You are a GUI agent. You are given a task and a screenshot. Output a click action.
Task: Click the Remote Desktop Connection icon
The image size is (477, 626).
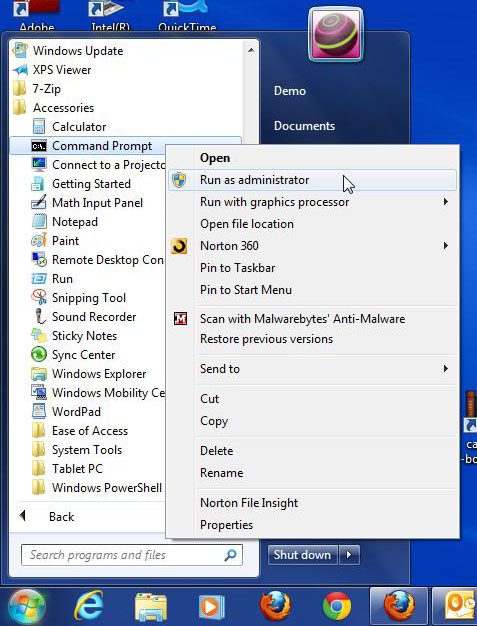click(x=39, y=260)
